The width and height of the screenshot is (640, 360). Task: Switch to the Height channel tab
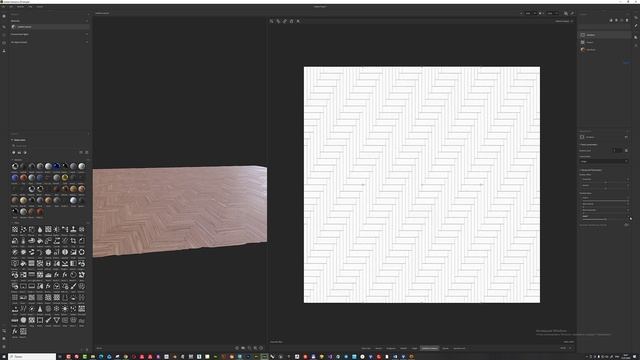point(415,348)
